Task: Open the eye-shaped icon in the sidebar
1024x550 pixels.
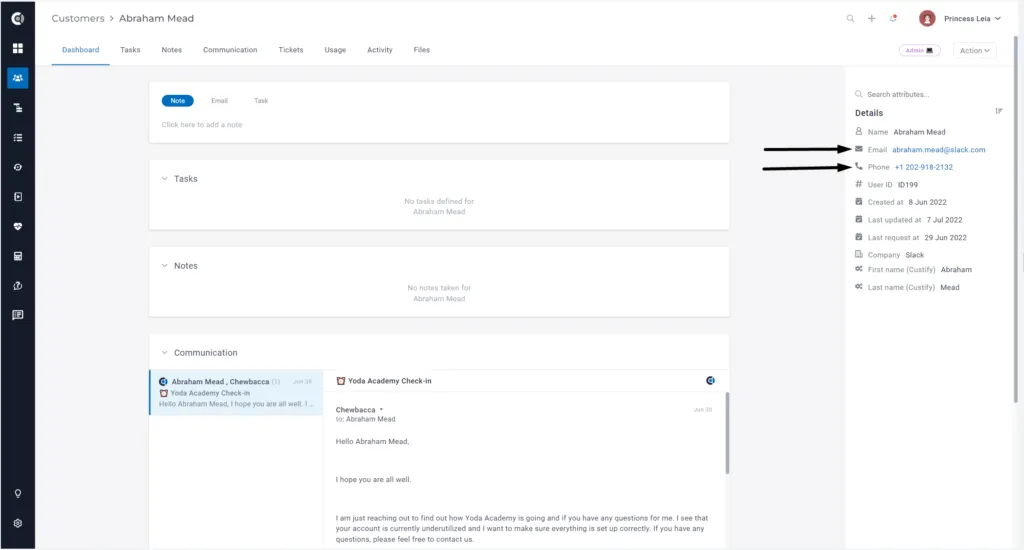Action: coord(18,167)
